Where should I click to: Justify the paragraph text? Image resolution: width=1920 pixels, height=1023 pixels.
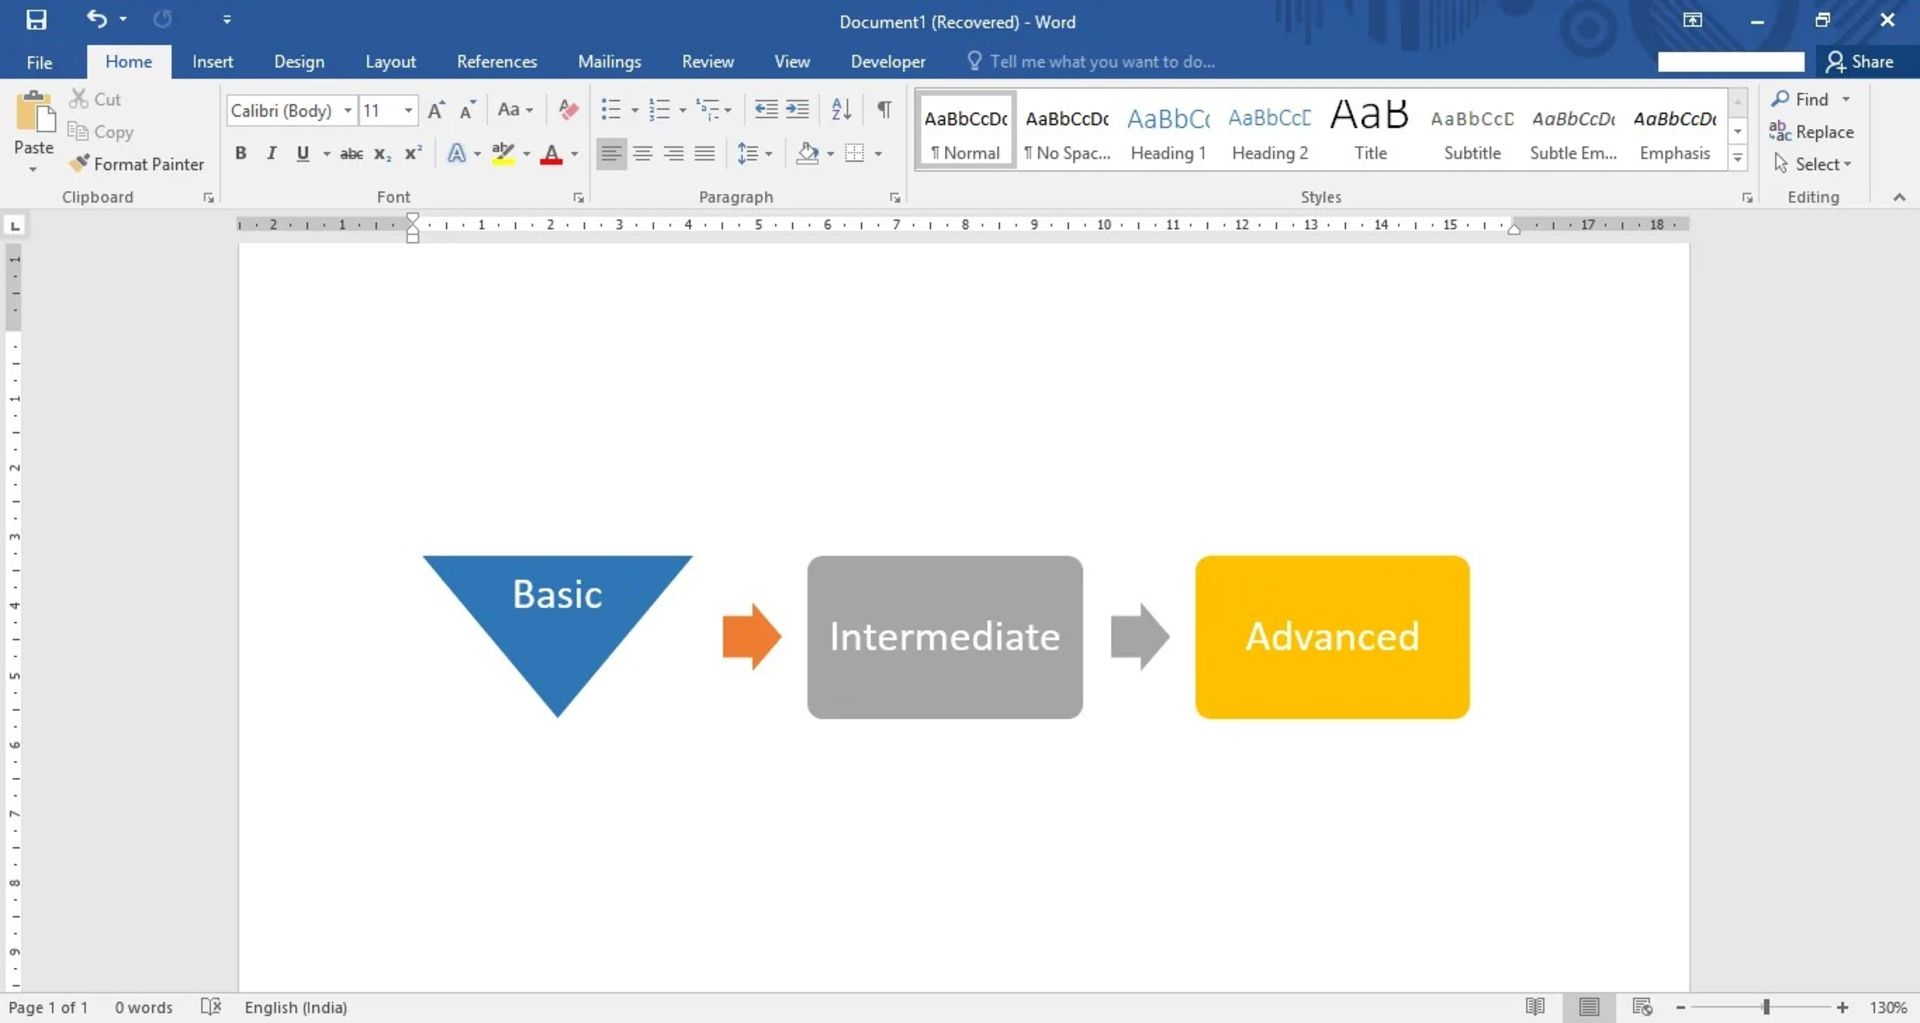coord(705,154)
